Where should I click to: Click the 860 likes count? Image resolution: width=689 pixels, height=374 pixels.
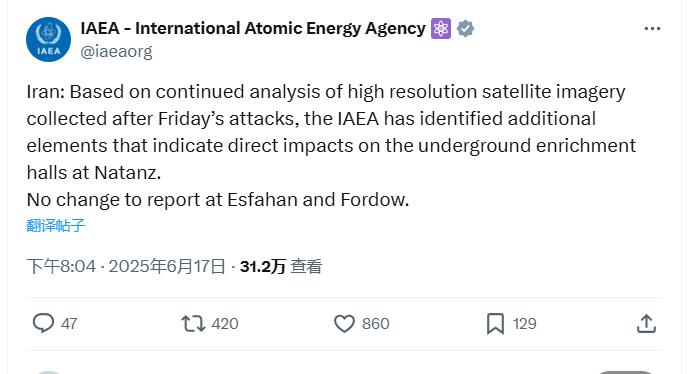376,324
